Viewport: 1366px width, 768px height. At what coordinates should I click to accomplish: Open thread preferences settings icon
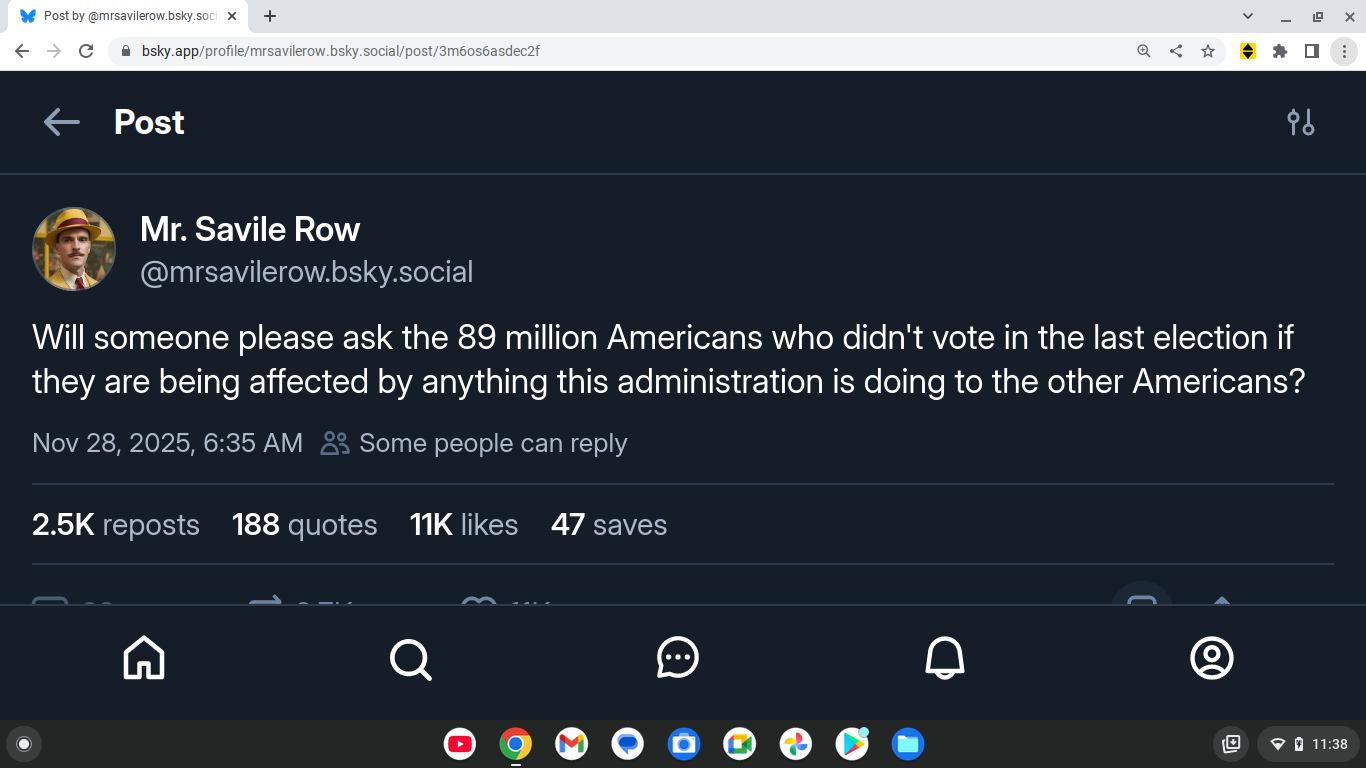pos(1300,122)
